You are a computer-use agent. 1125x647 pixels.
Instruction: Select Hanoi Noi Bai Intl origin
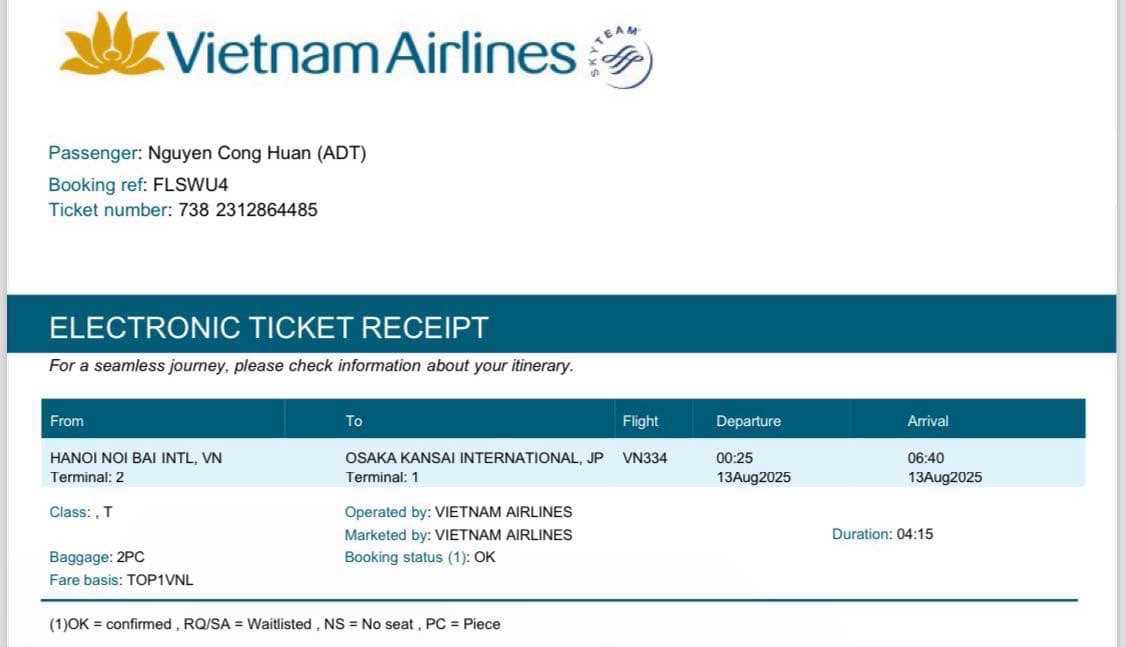(x=136, y=458)
